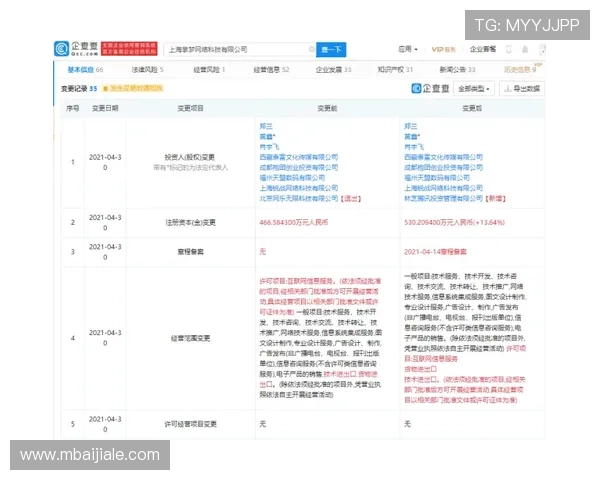This screenshot has height=480, width=600.
Task: Switch to the 基本信息 tab
Action: [x=85, y=69]
